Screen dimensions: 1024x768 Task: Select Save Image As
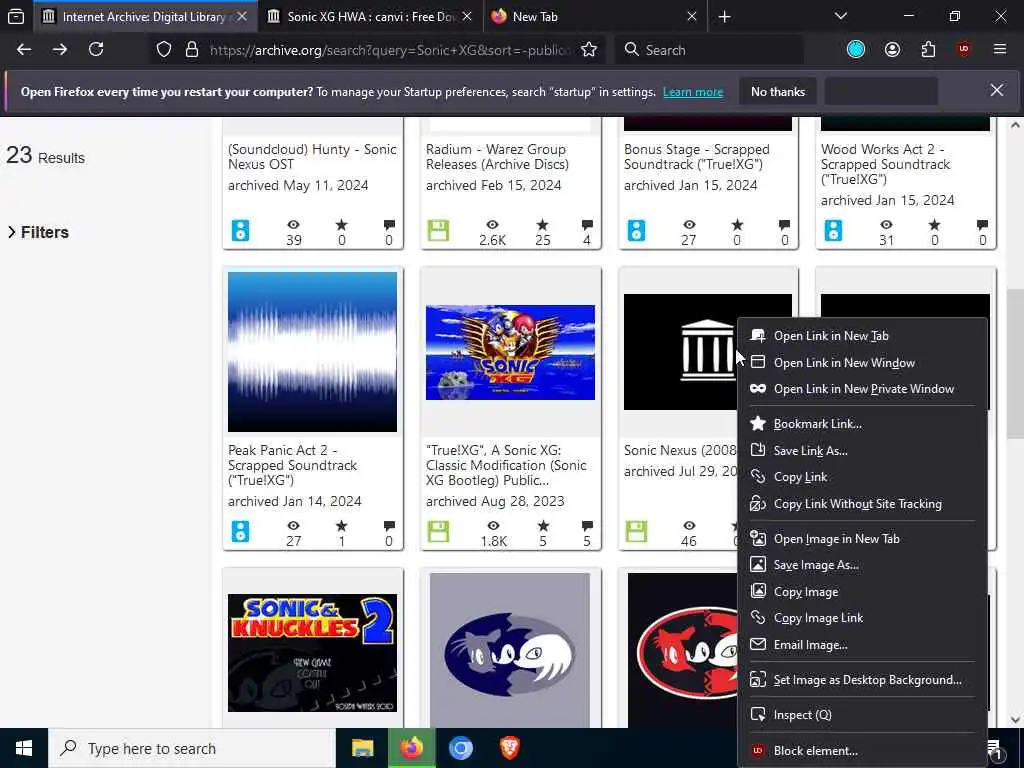[x=862, y=565]
